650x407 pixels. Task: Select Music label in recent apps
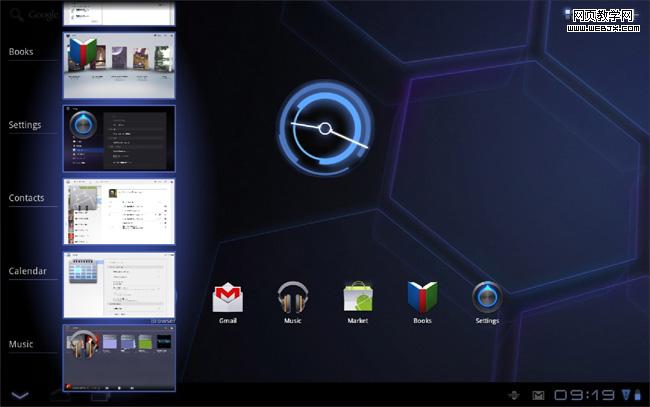point(21,344)
